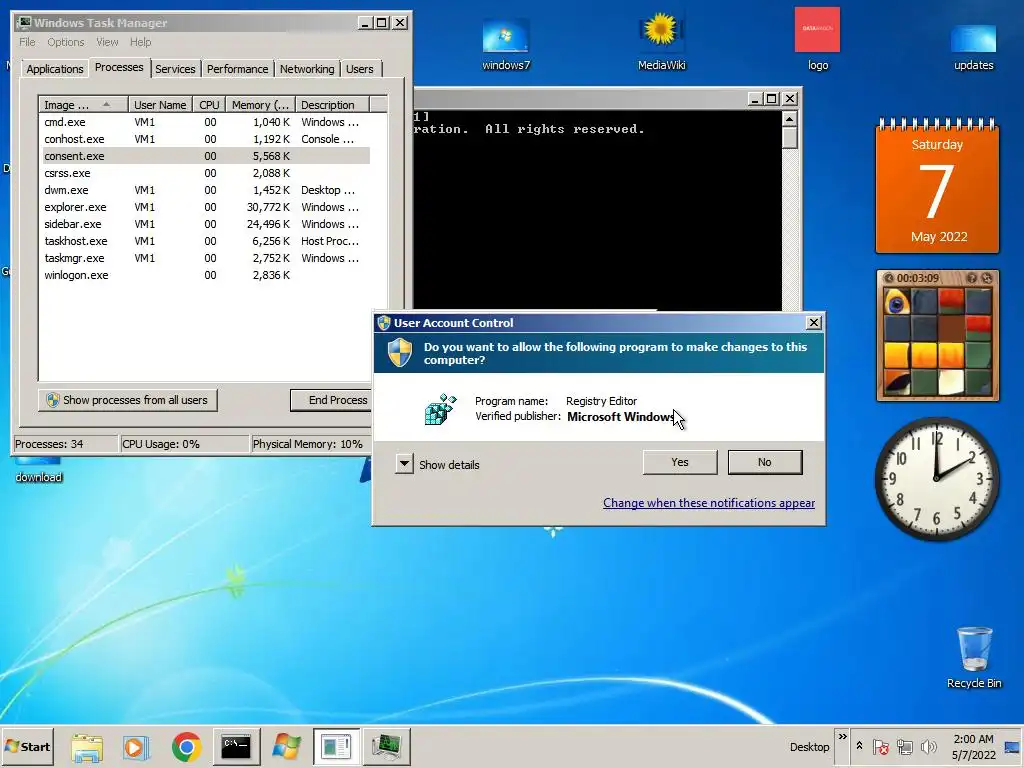Click the Start button on taskbar
The width and height of the screenshot is (1024, 768).
[x=27, y=746]
